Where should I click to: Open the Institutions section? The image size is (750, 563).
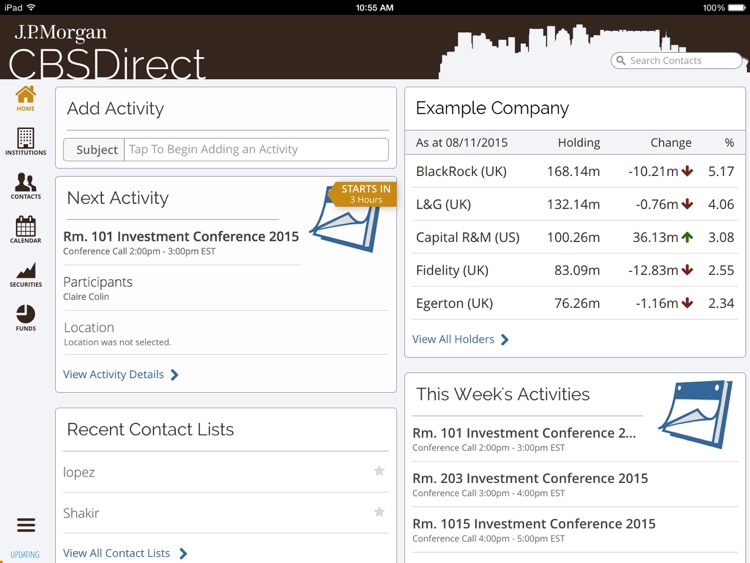[25, 141]
